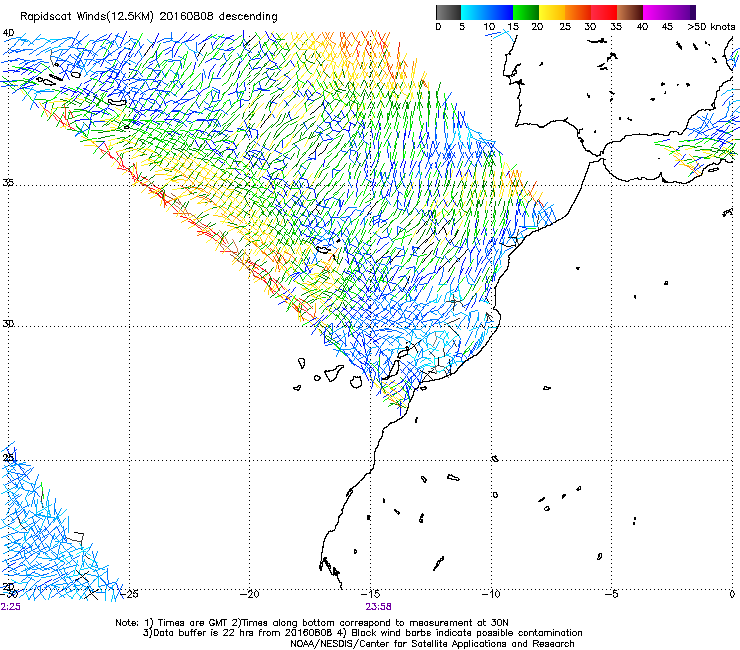
Task: Click the latitude '25' axis label on left edge
Action: coord(8,458)
